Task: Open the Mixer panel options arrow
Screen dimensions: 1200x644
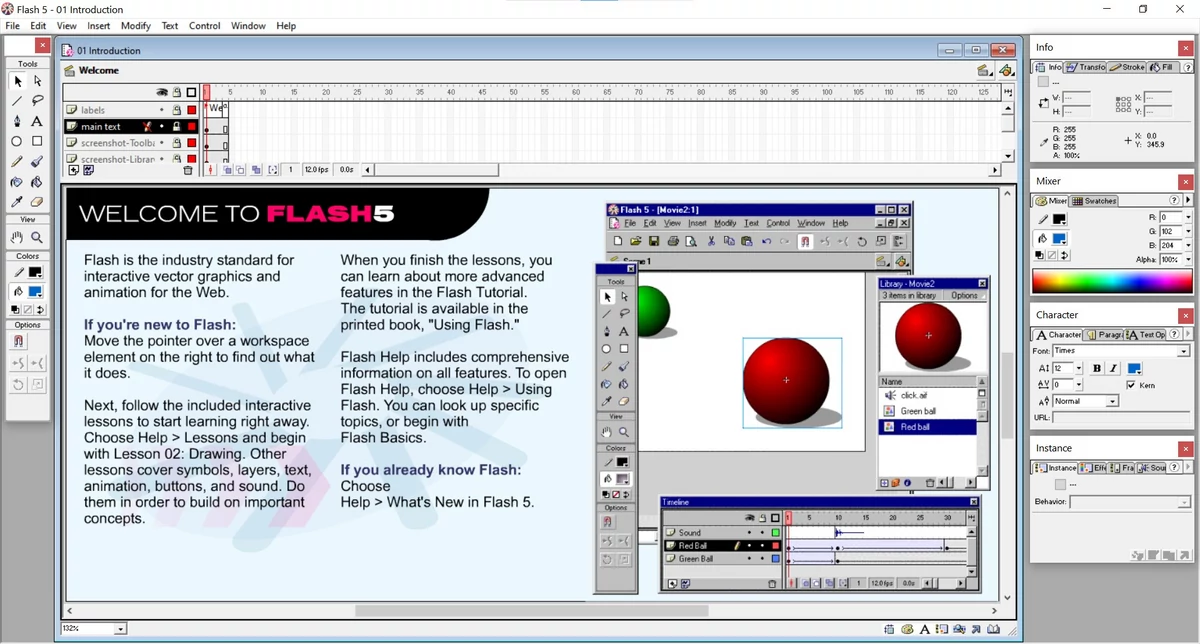Action: pyautogui.click(x=1188, y=201)
